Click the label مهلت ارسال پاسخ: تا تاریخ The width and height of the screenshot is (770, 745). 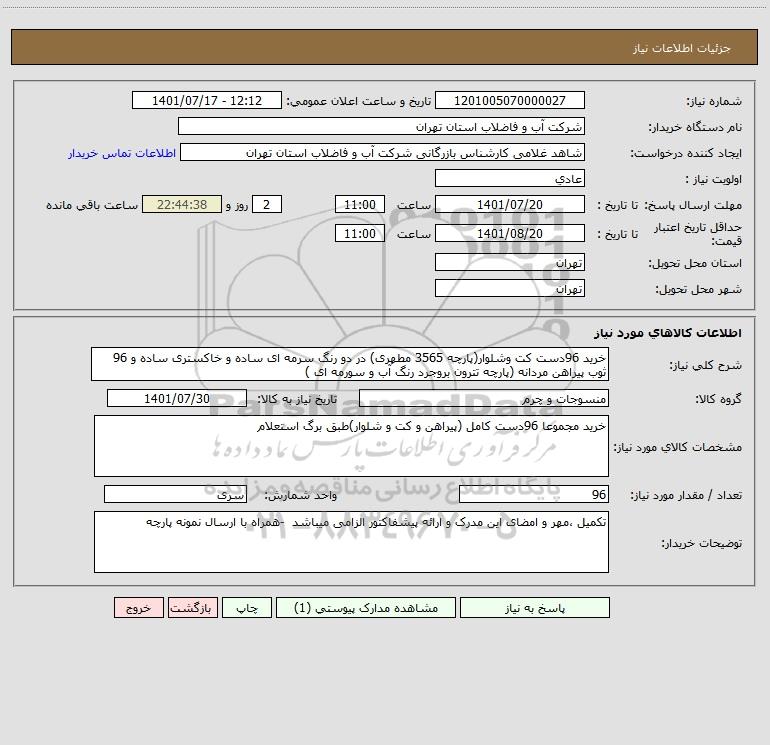670,205
